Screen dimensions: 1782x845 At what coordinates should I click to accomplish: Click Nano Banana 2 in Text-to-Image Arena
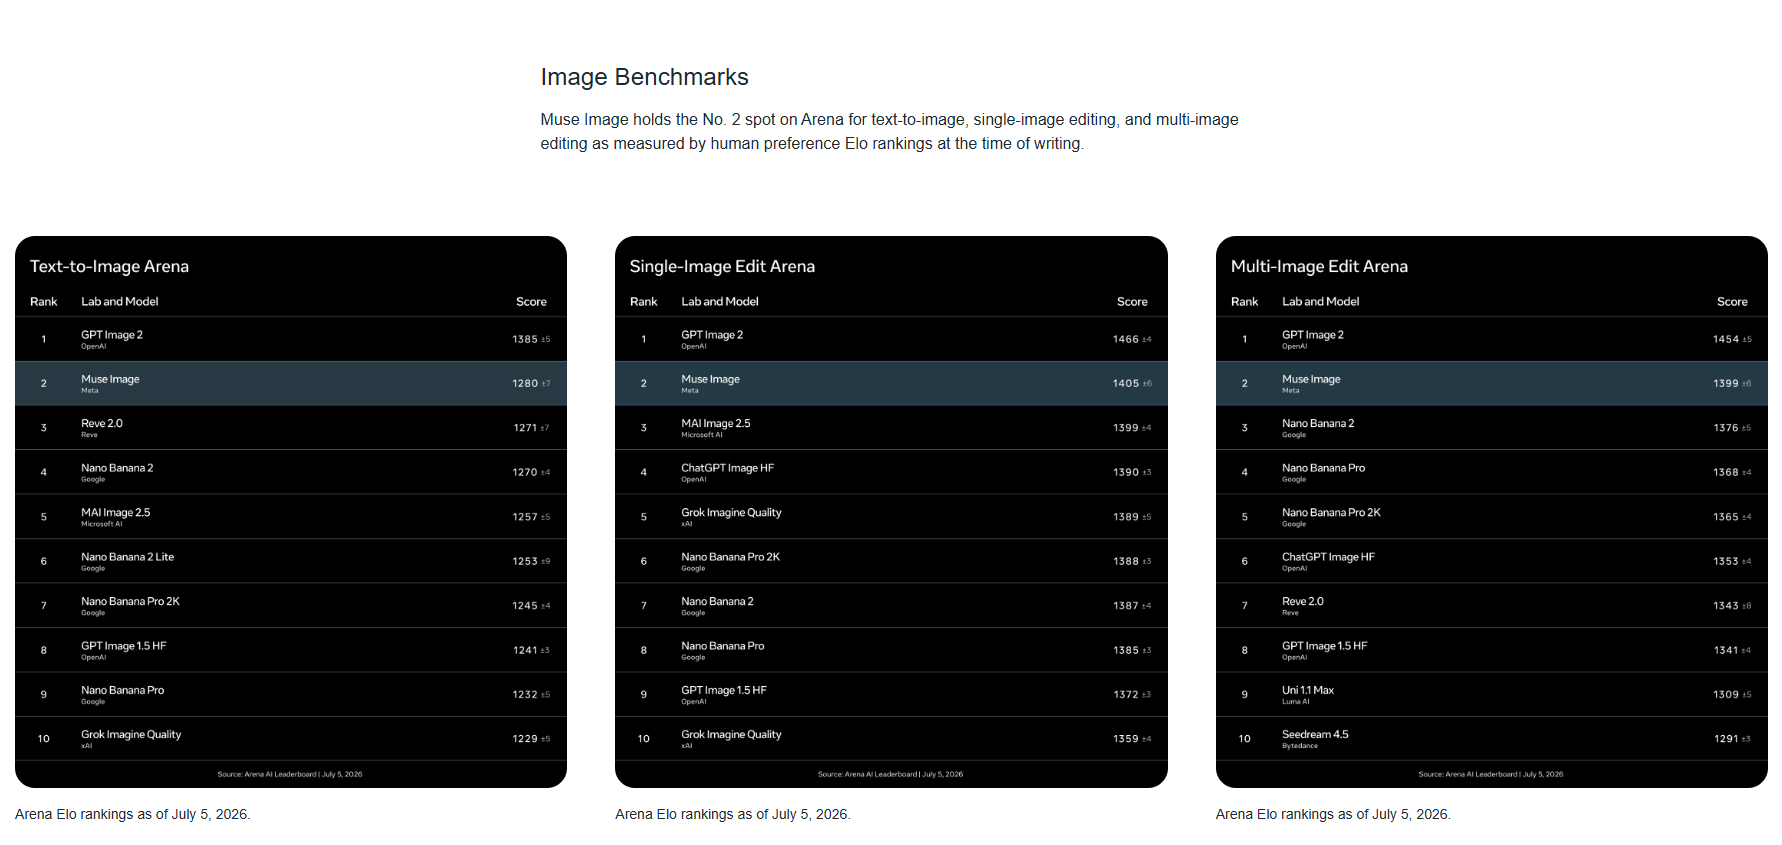pyautogui.click(x=117, y=468)
